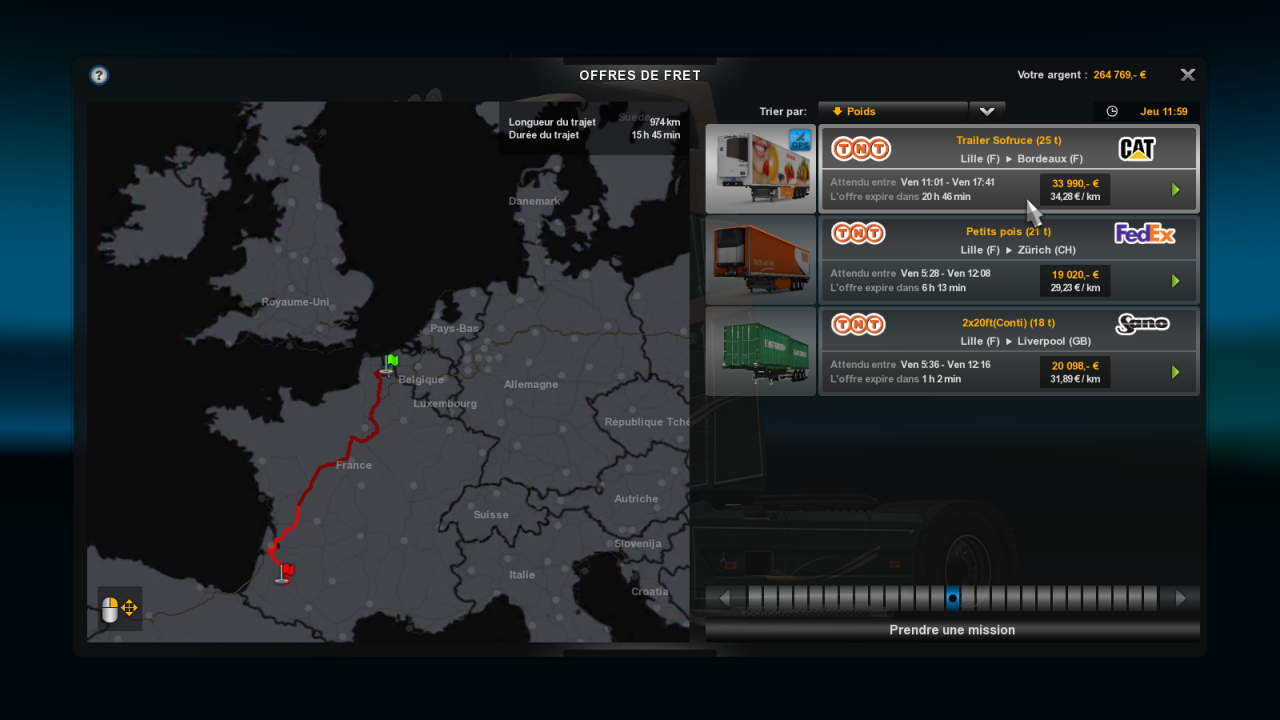This screenshot has height=720, width=1280.
Task: Click Lille (F) ► Bordeaux (F) route text
Action: (x=1021, y=159)
